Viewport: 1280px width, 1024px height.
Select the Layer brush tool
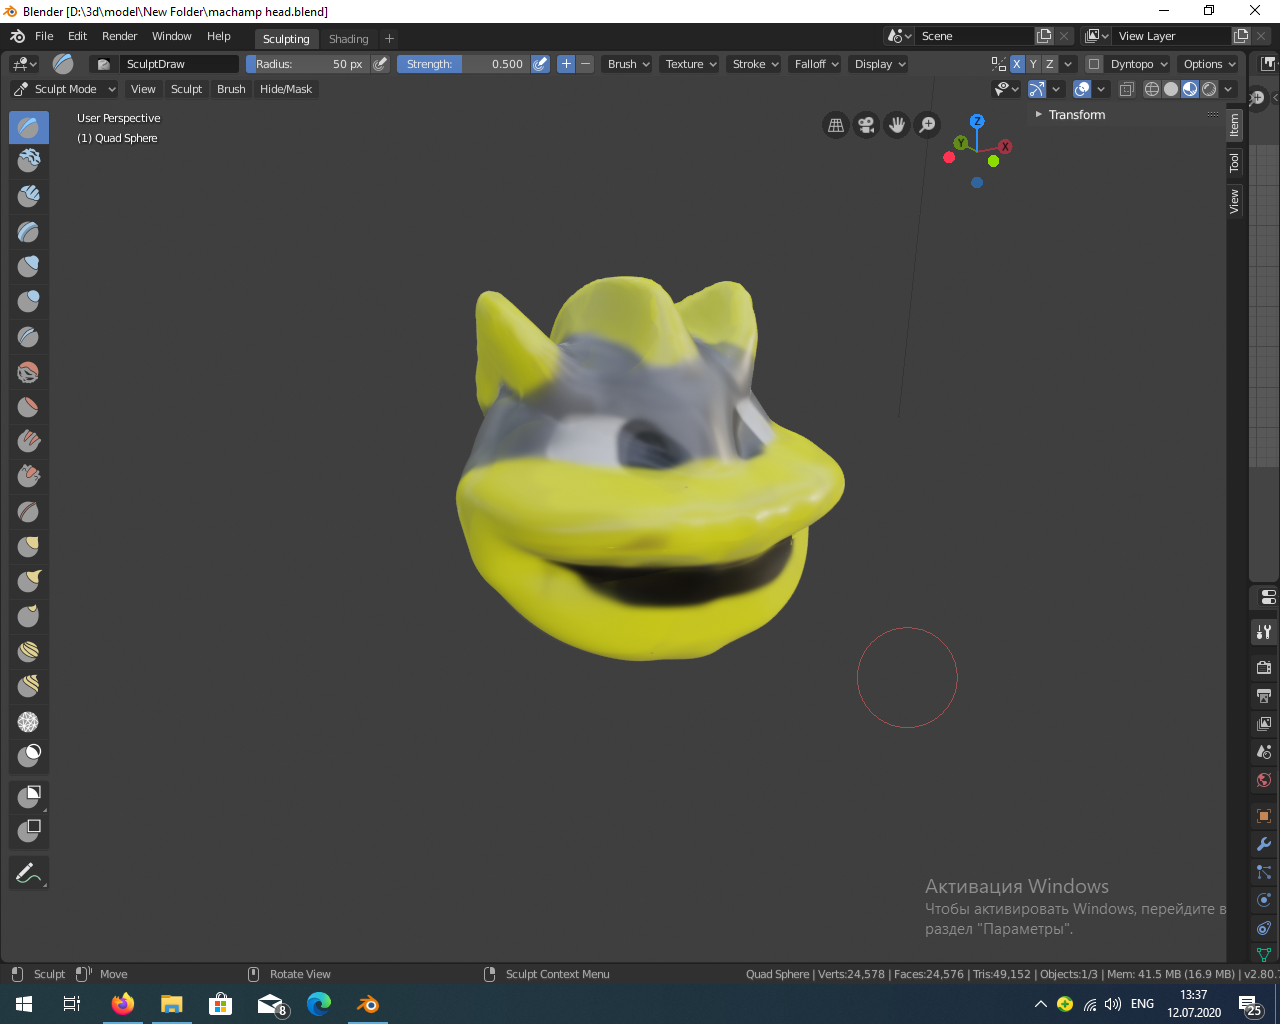click(29, 232)
